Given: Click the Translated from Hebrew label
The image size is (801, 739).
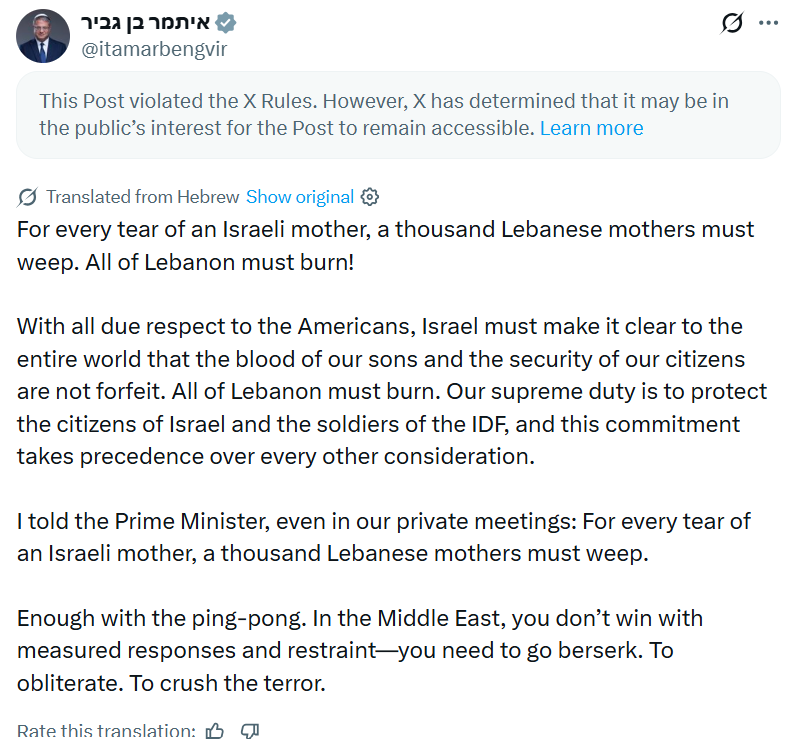Looking at the screenshot, I should tap(143, 197).
